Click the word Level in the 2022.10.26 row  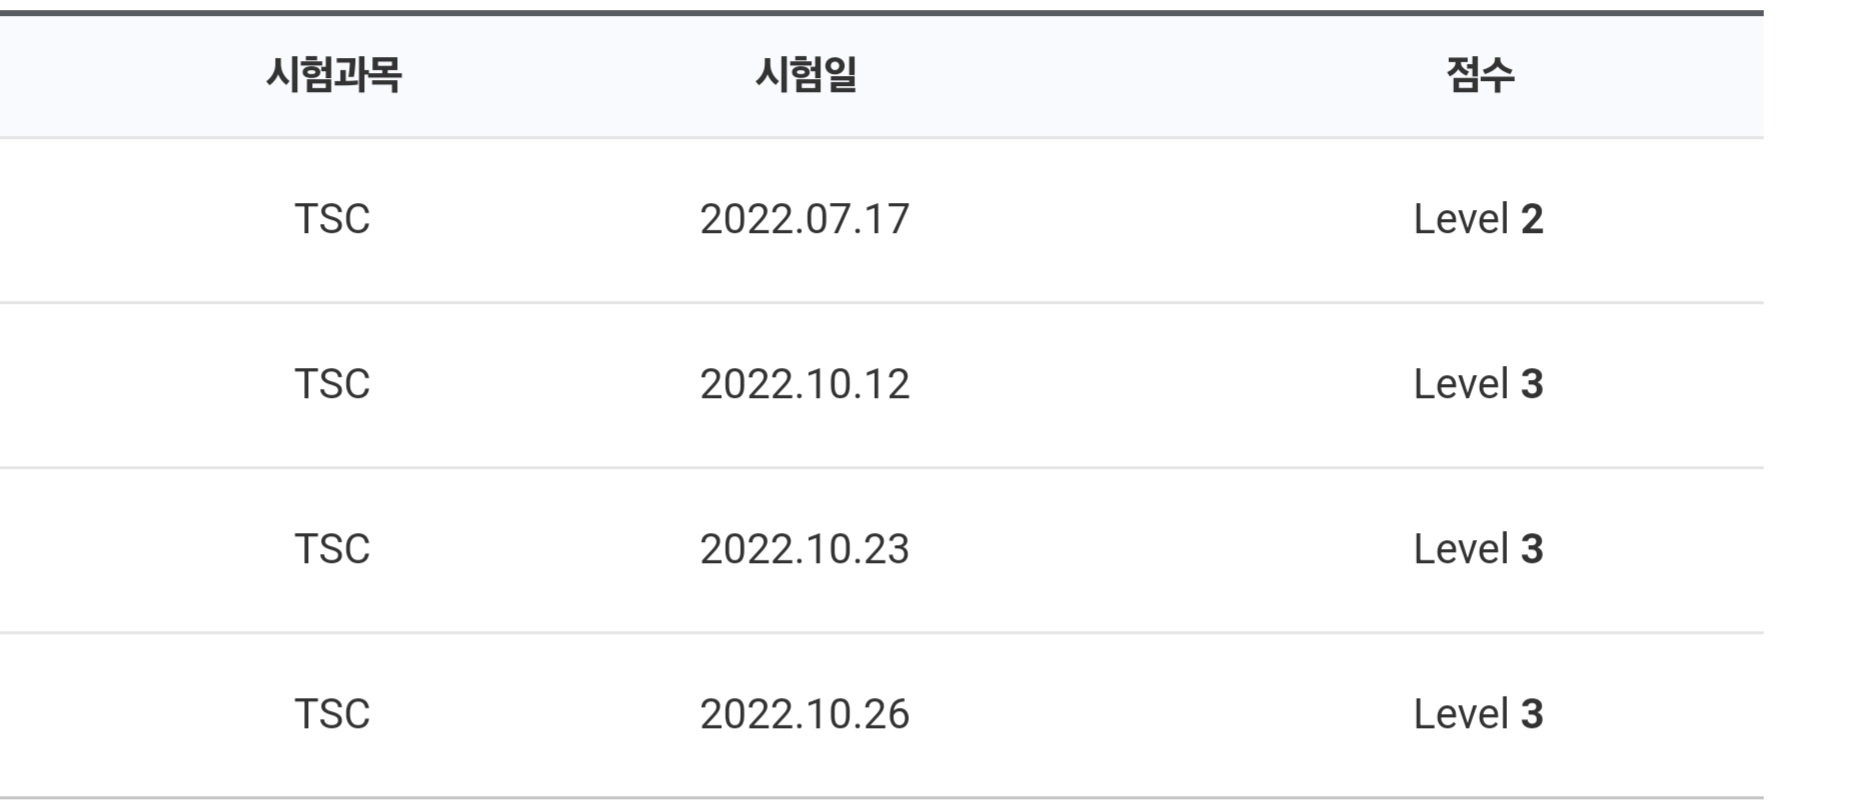1461,714
